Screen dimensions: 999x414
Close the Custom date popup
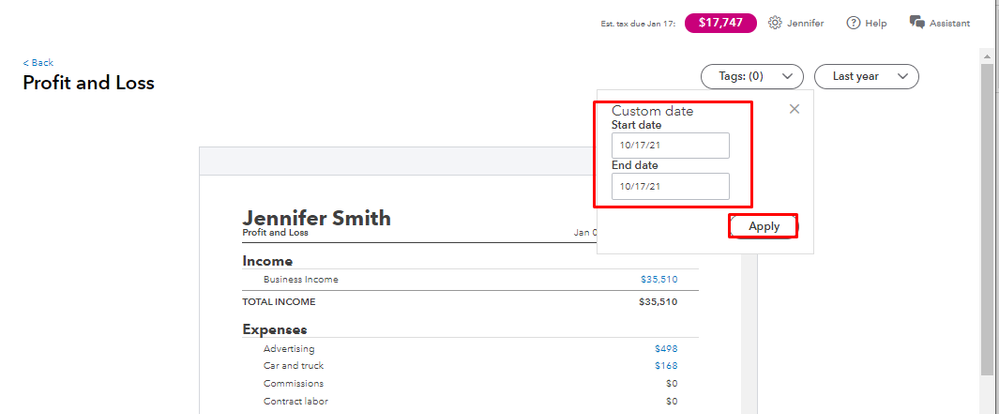[x=794, y=109]
